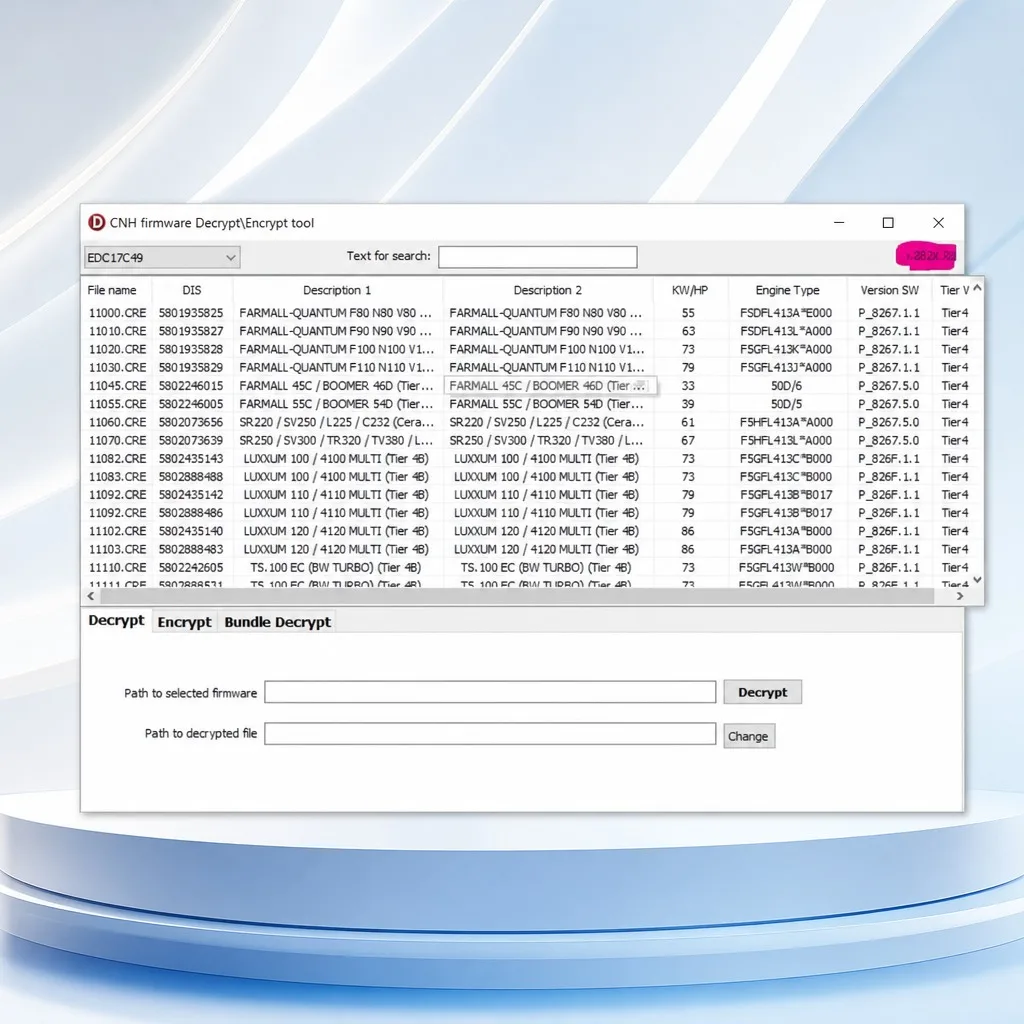Click SR220 / SV250 Description 2 cell

547,423
